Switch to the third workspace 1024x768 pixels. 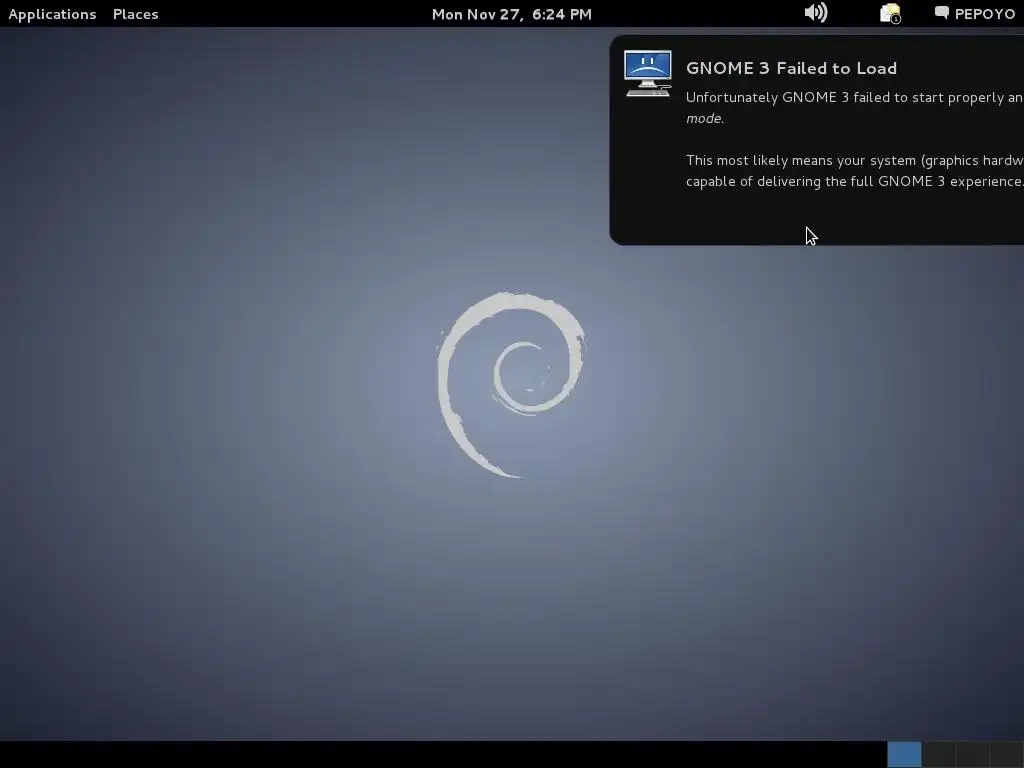point(972,755)
